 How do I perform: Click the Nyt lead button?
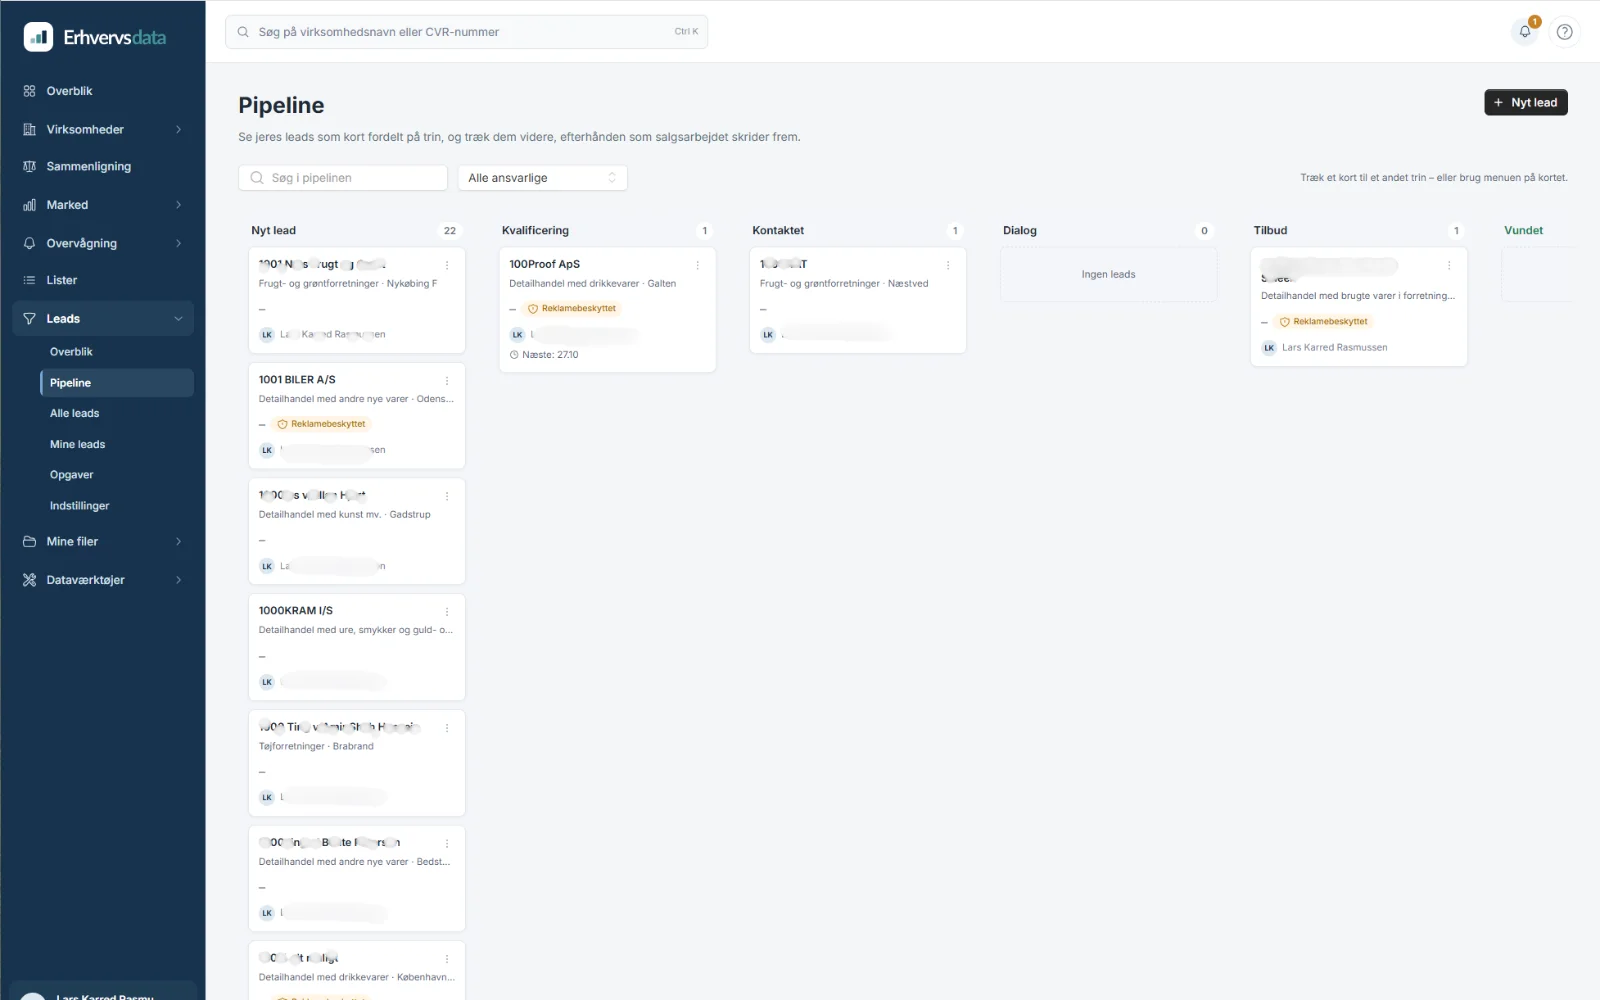pos(1525,103)
